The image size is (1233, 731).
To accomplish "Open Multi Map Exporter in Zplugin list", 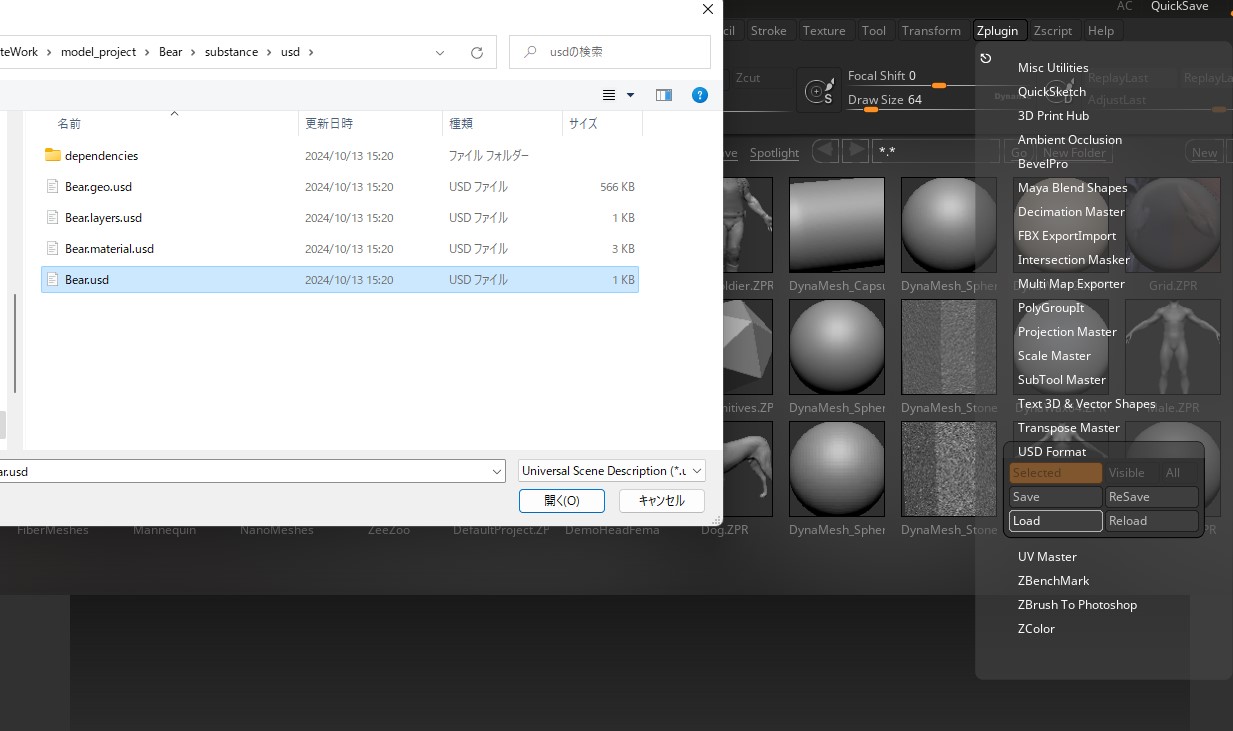I will 1071,284.
